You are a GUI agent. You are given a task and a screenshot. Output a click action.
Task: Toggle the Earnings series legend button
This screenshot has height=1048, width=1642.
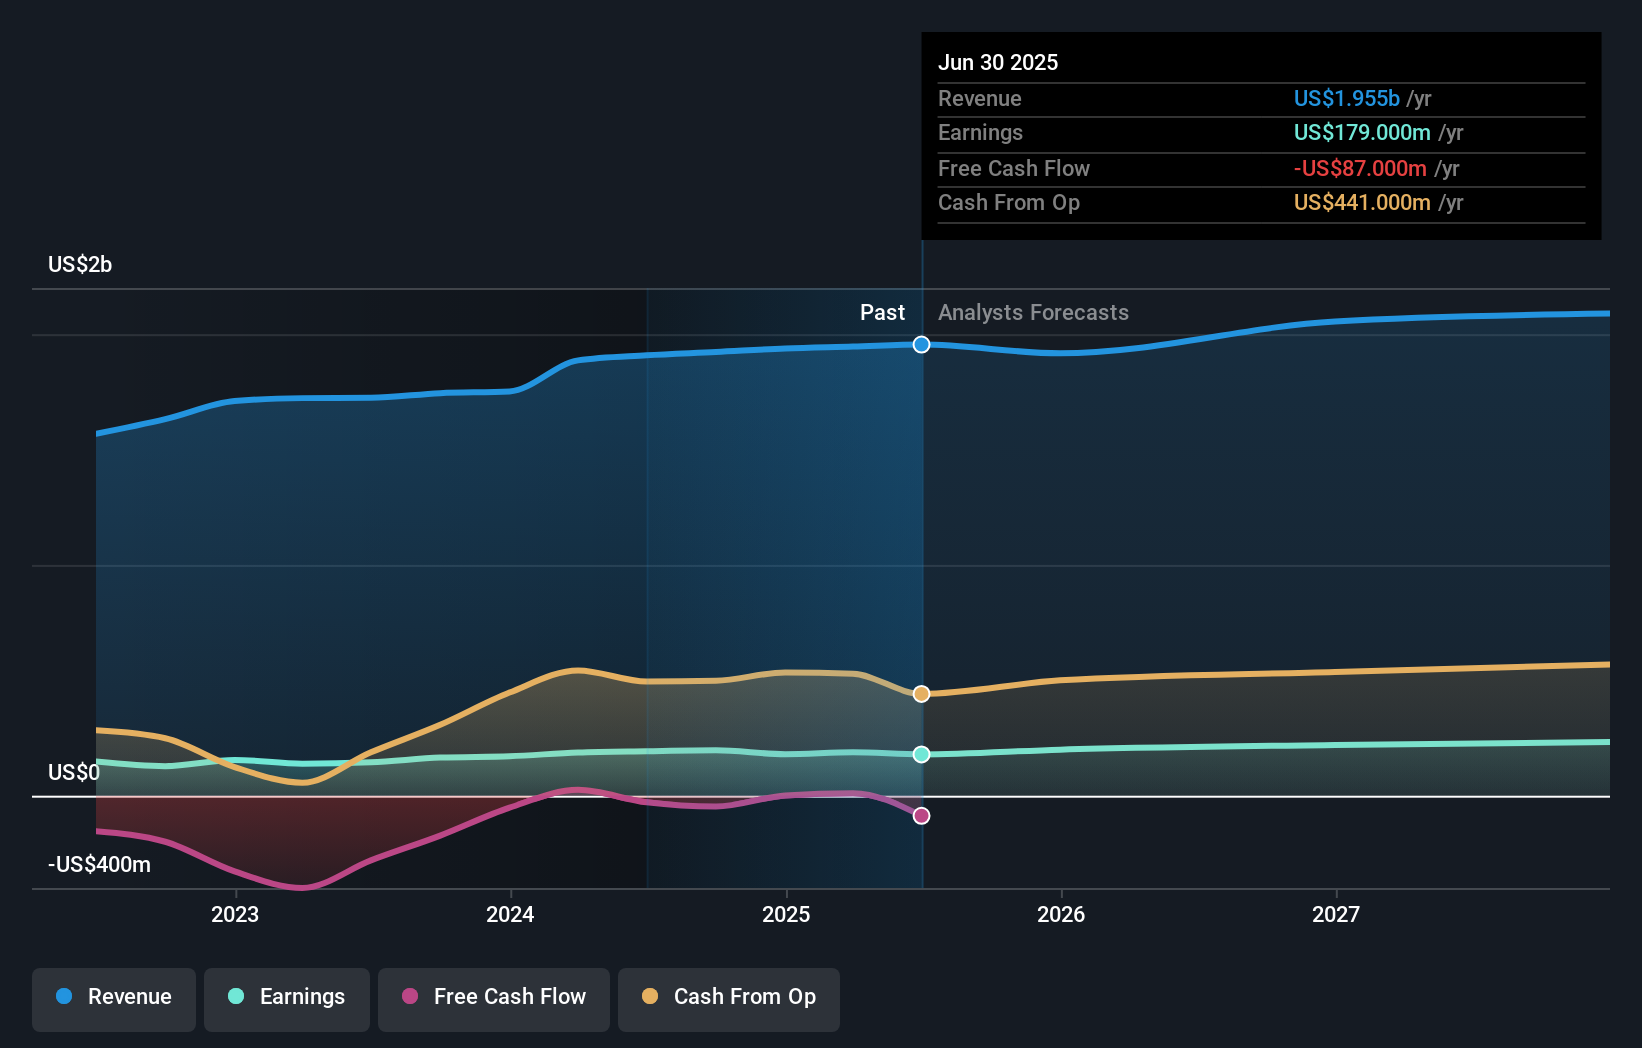click(x=287, y=999)
